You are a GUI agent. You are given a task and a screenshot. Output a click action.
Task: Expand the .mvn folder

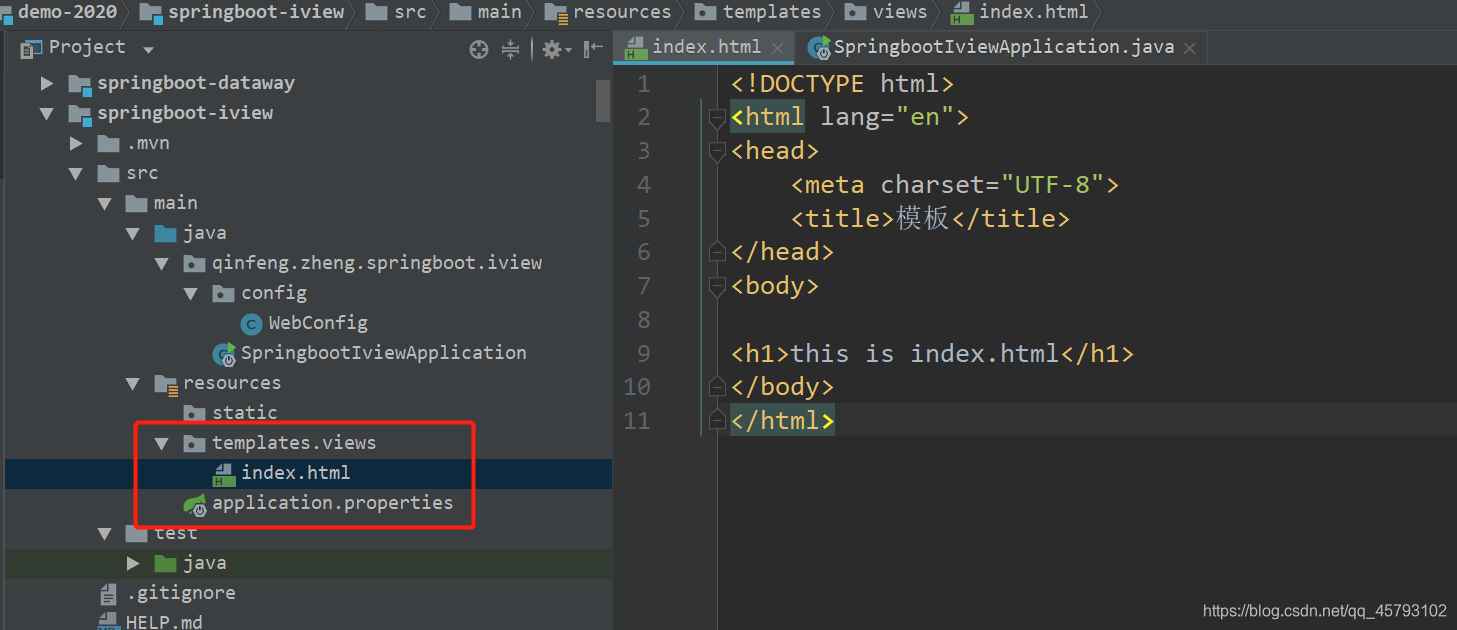pos(76,143)
